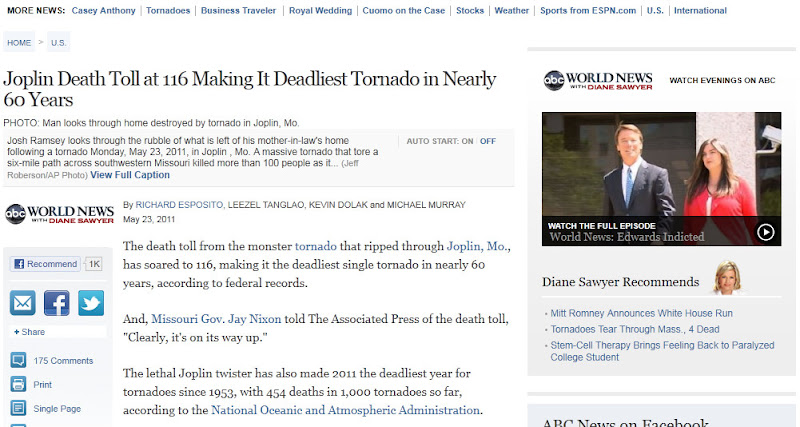This screenshot has width=800, height=427.
Task: Open Stem-Cell Therapy paralyzed student story
Action: [662, 351]
